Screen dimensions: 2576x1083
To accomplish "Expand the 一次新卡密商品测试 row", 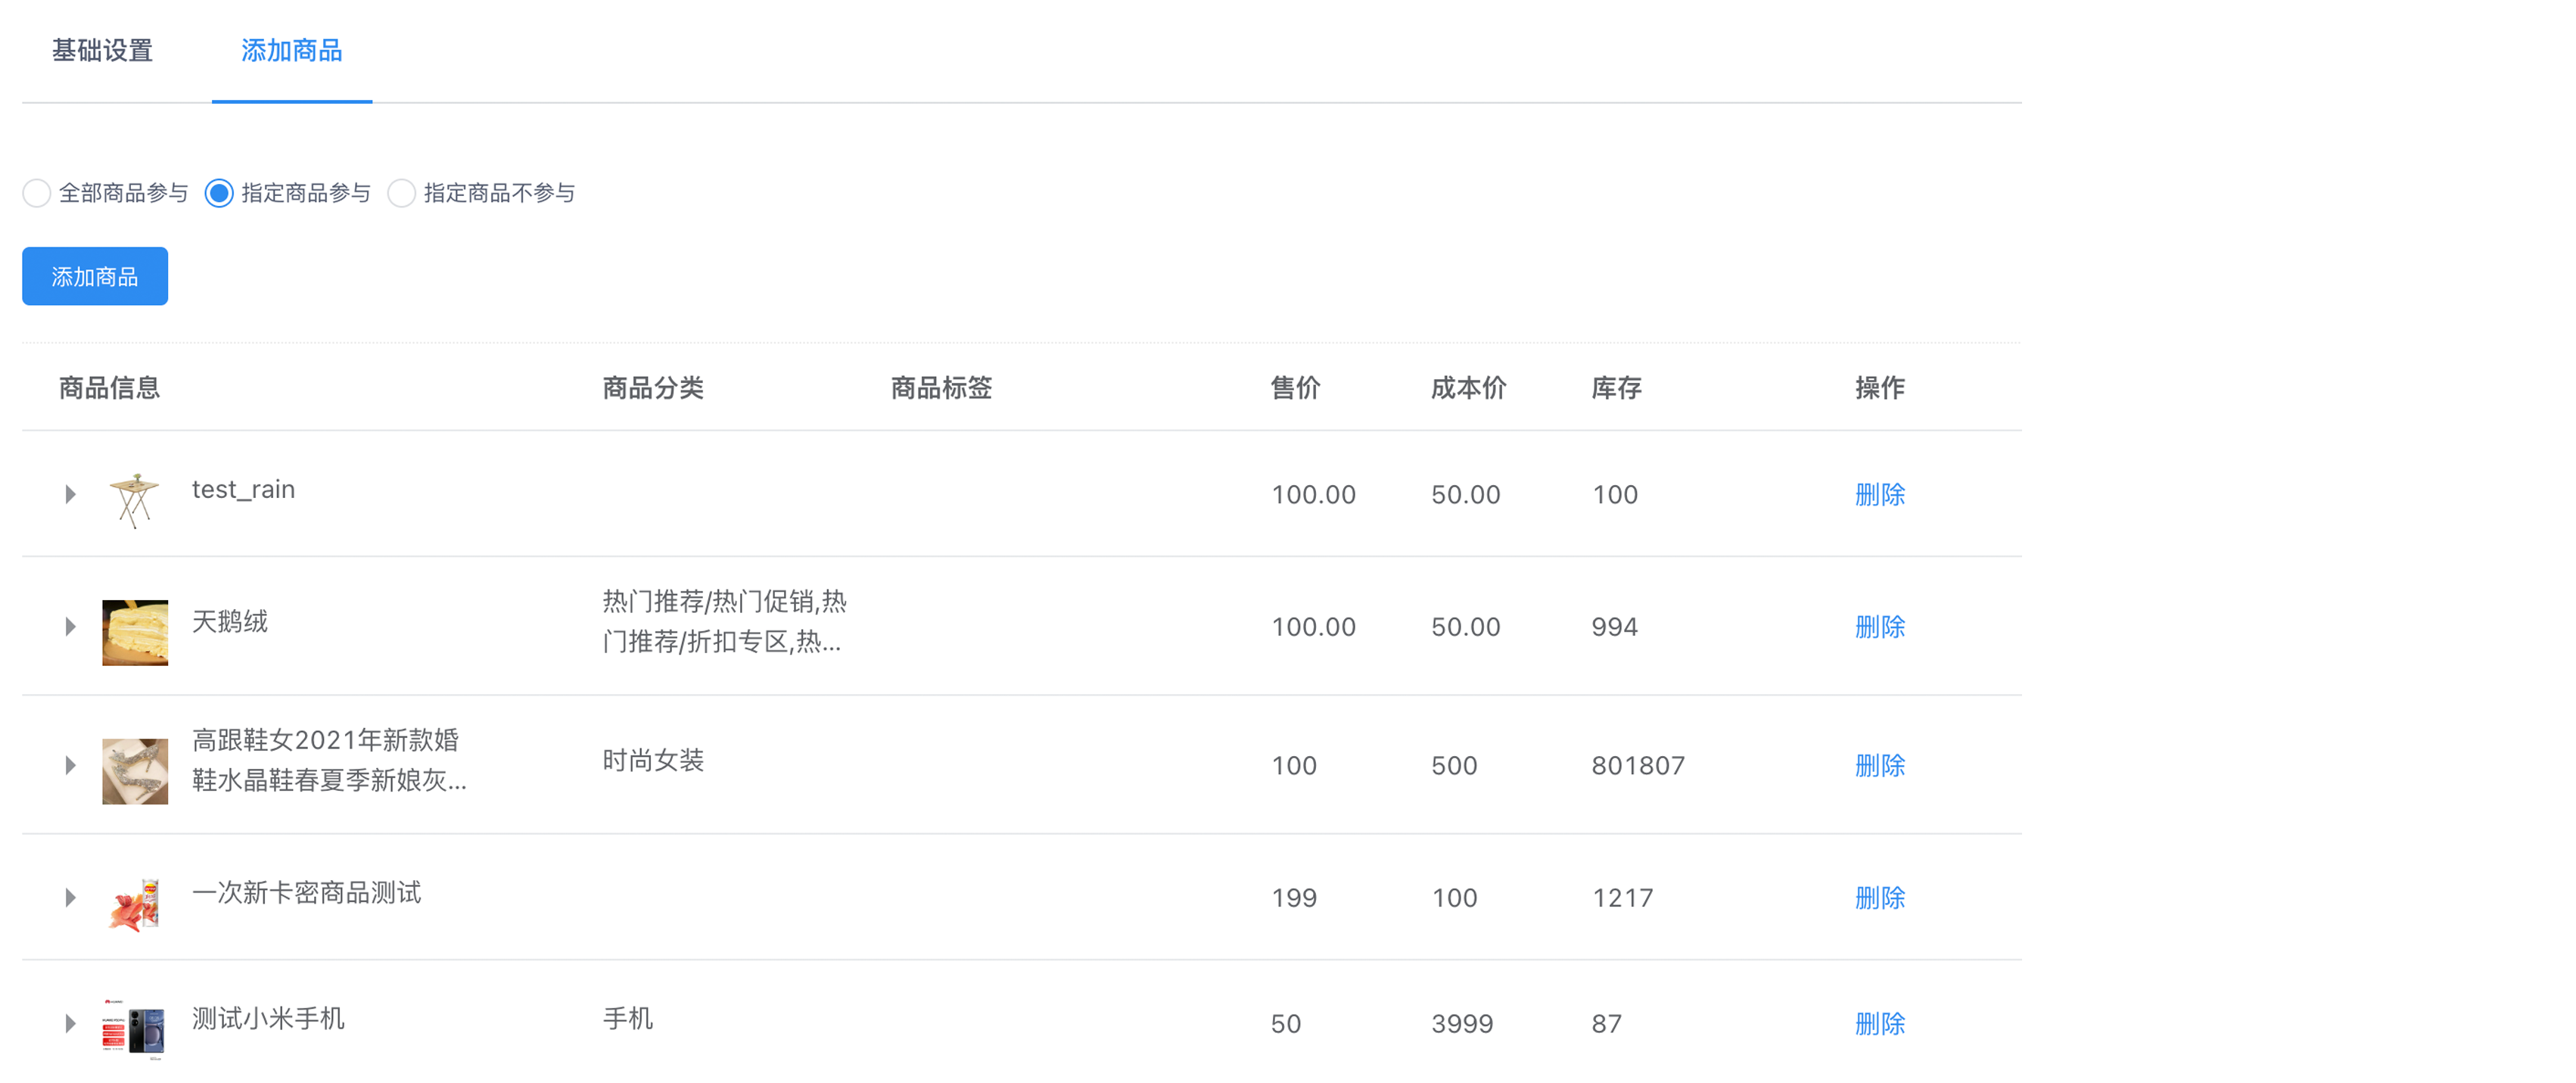I will point(70,897).
